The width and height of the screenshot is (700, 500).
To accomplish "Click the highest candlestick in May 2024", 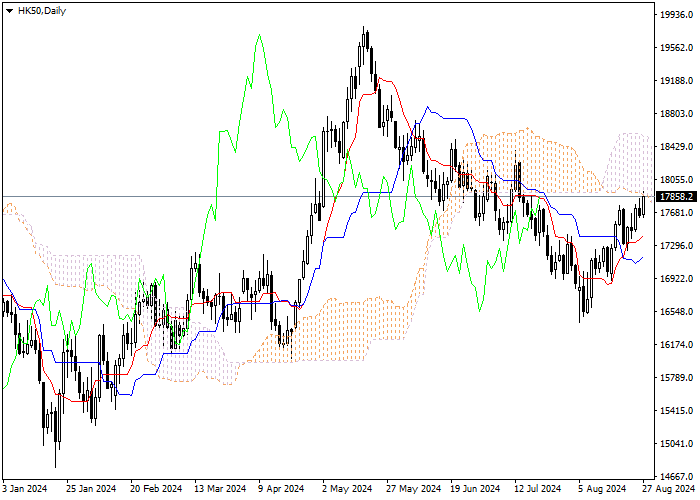I will (363, 38).
